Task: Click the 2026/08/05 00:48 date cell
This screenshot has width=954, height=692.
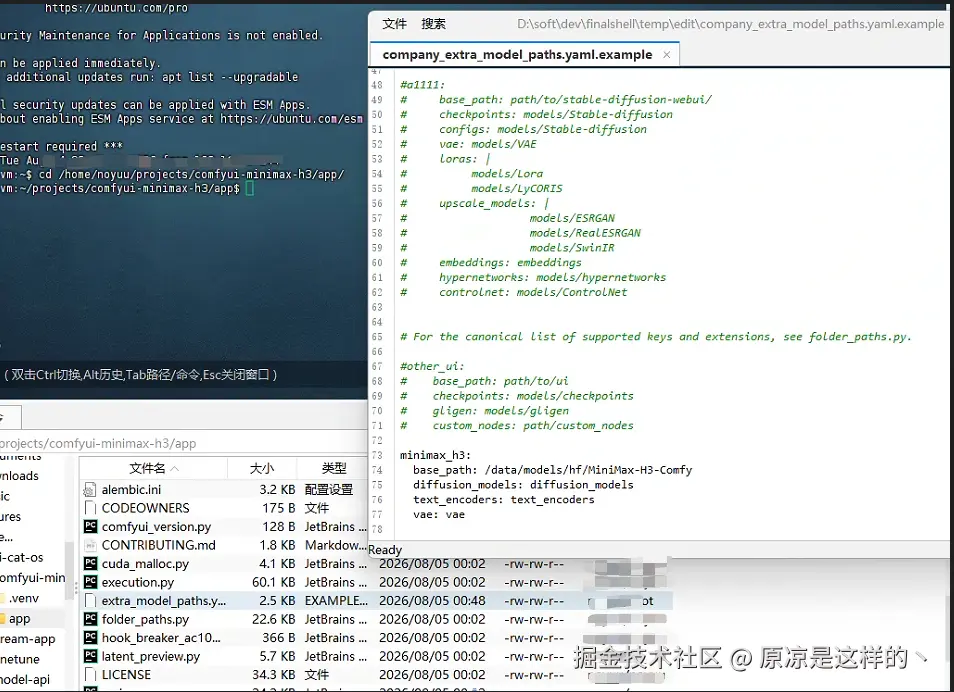Action: click(x=432, y=601)
